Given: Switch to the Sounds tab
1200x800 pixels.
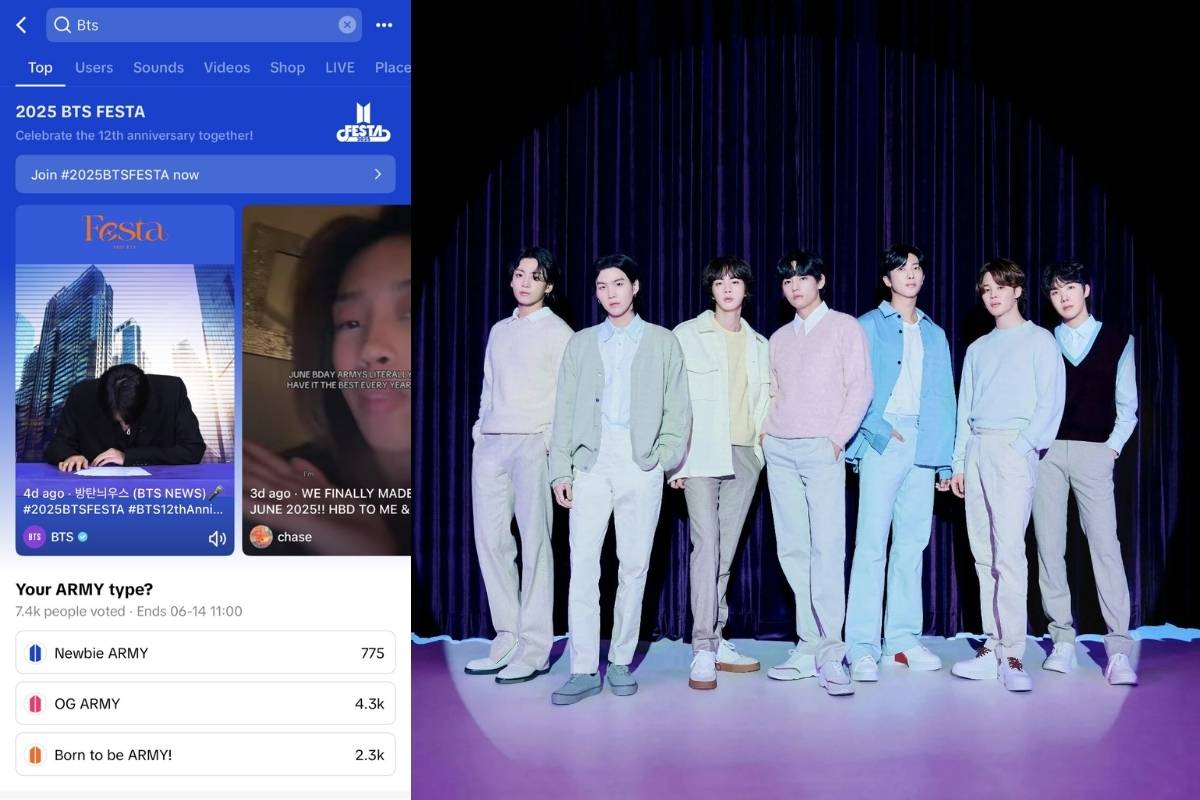Looking at the screenshot, I should [x=158, y=68].
